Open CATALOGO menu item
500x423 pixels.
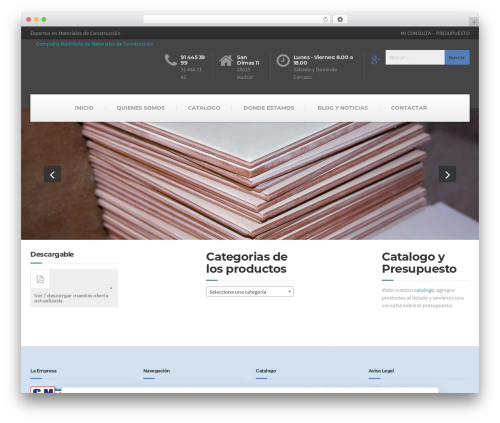[x=204, y=108]
